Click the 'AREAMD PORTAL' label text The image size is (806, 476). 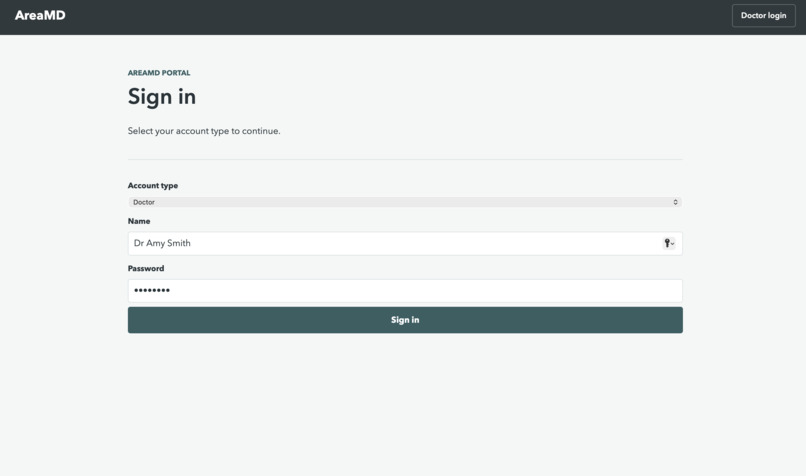point(159,73)
